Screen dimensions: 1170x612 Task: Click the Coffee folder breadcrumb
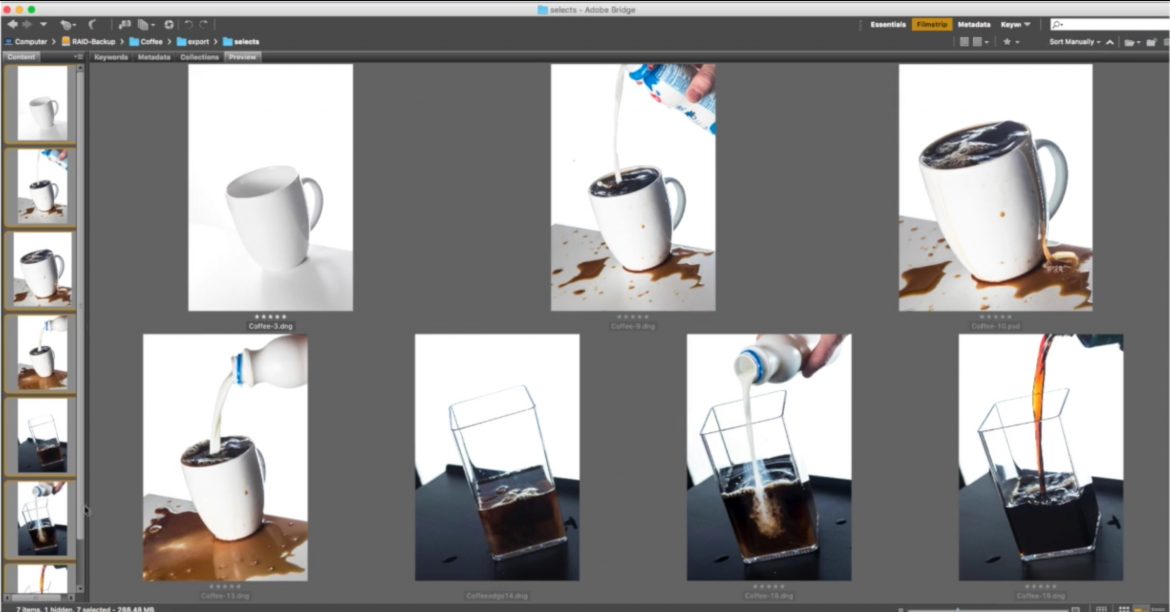click(146, 42)
